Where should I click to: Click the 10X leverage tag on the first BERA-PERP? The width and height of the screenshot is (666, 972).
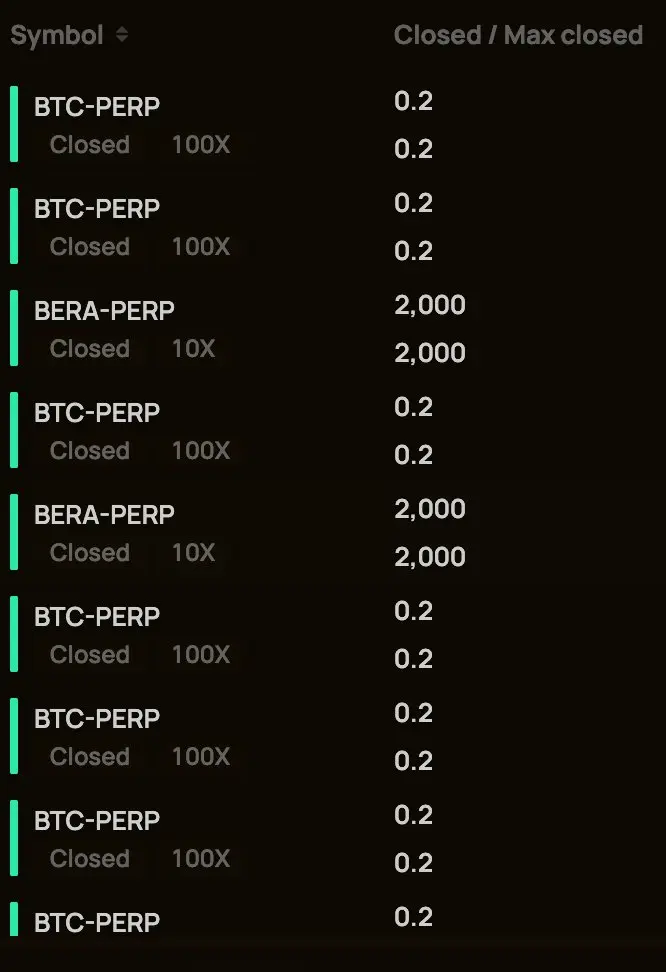(x=193, y=348)
